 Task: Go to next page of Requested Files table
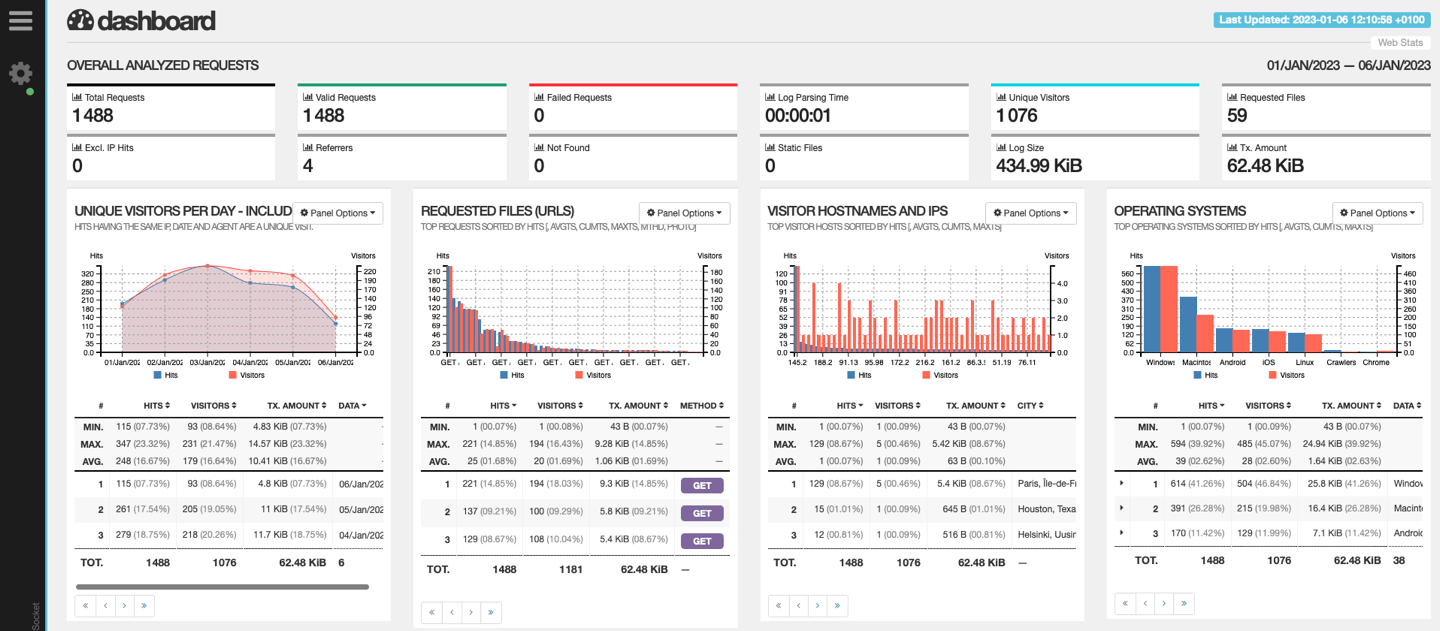pyautogui.click(x=471, y=612)
